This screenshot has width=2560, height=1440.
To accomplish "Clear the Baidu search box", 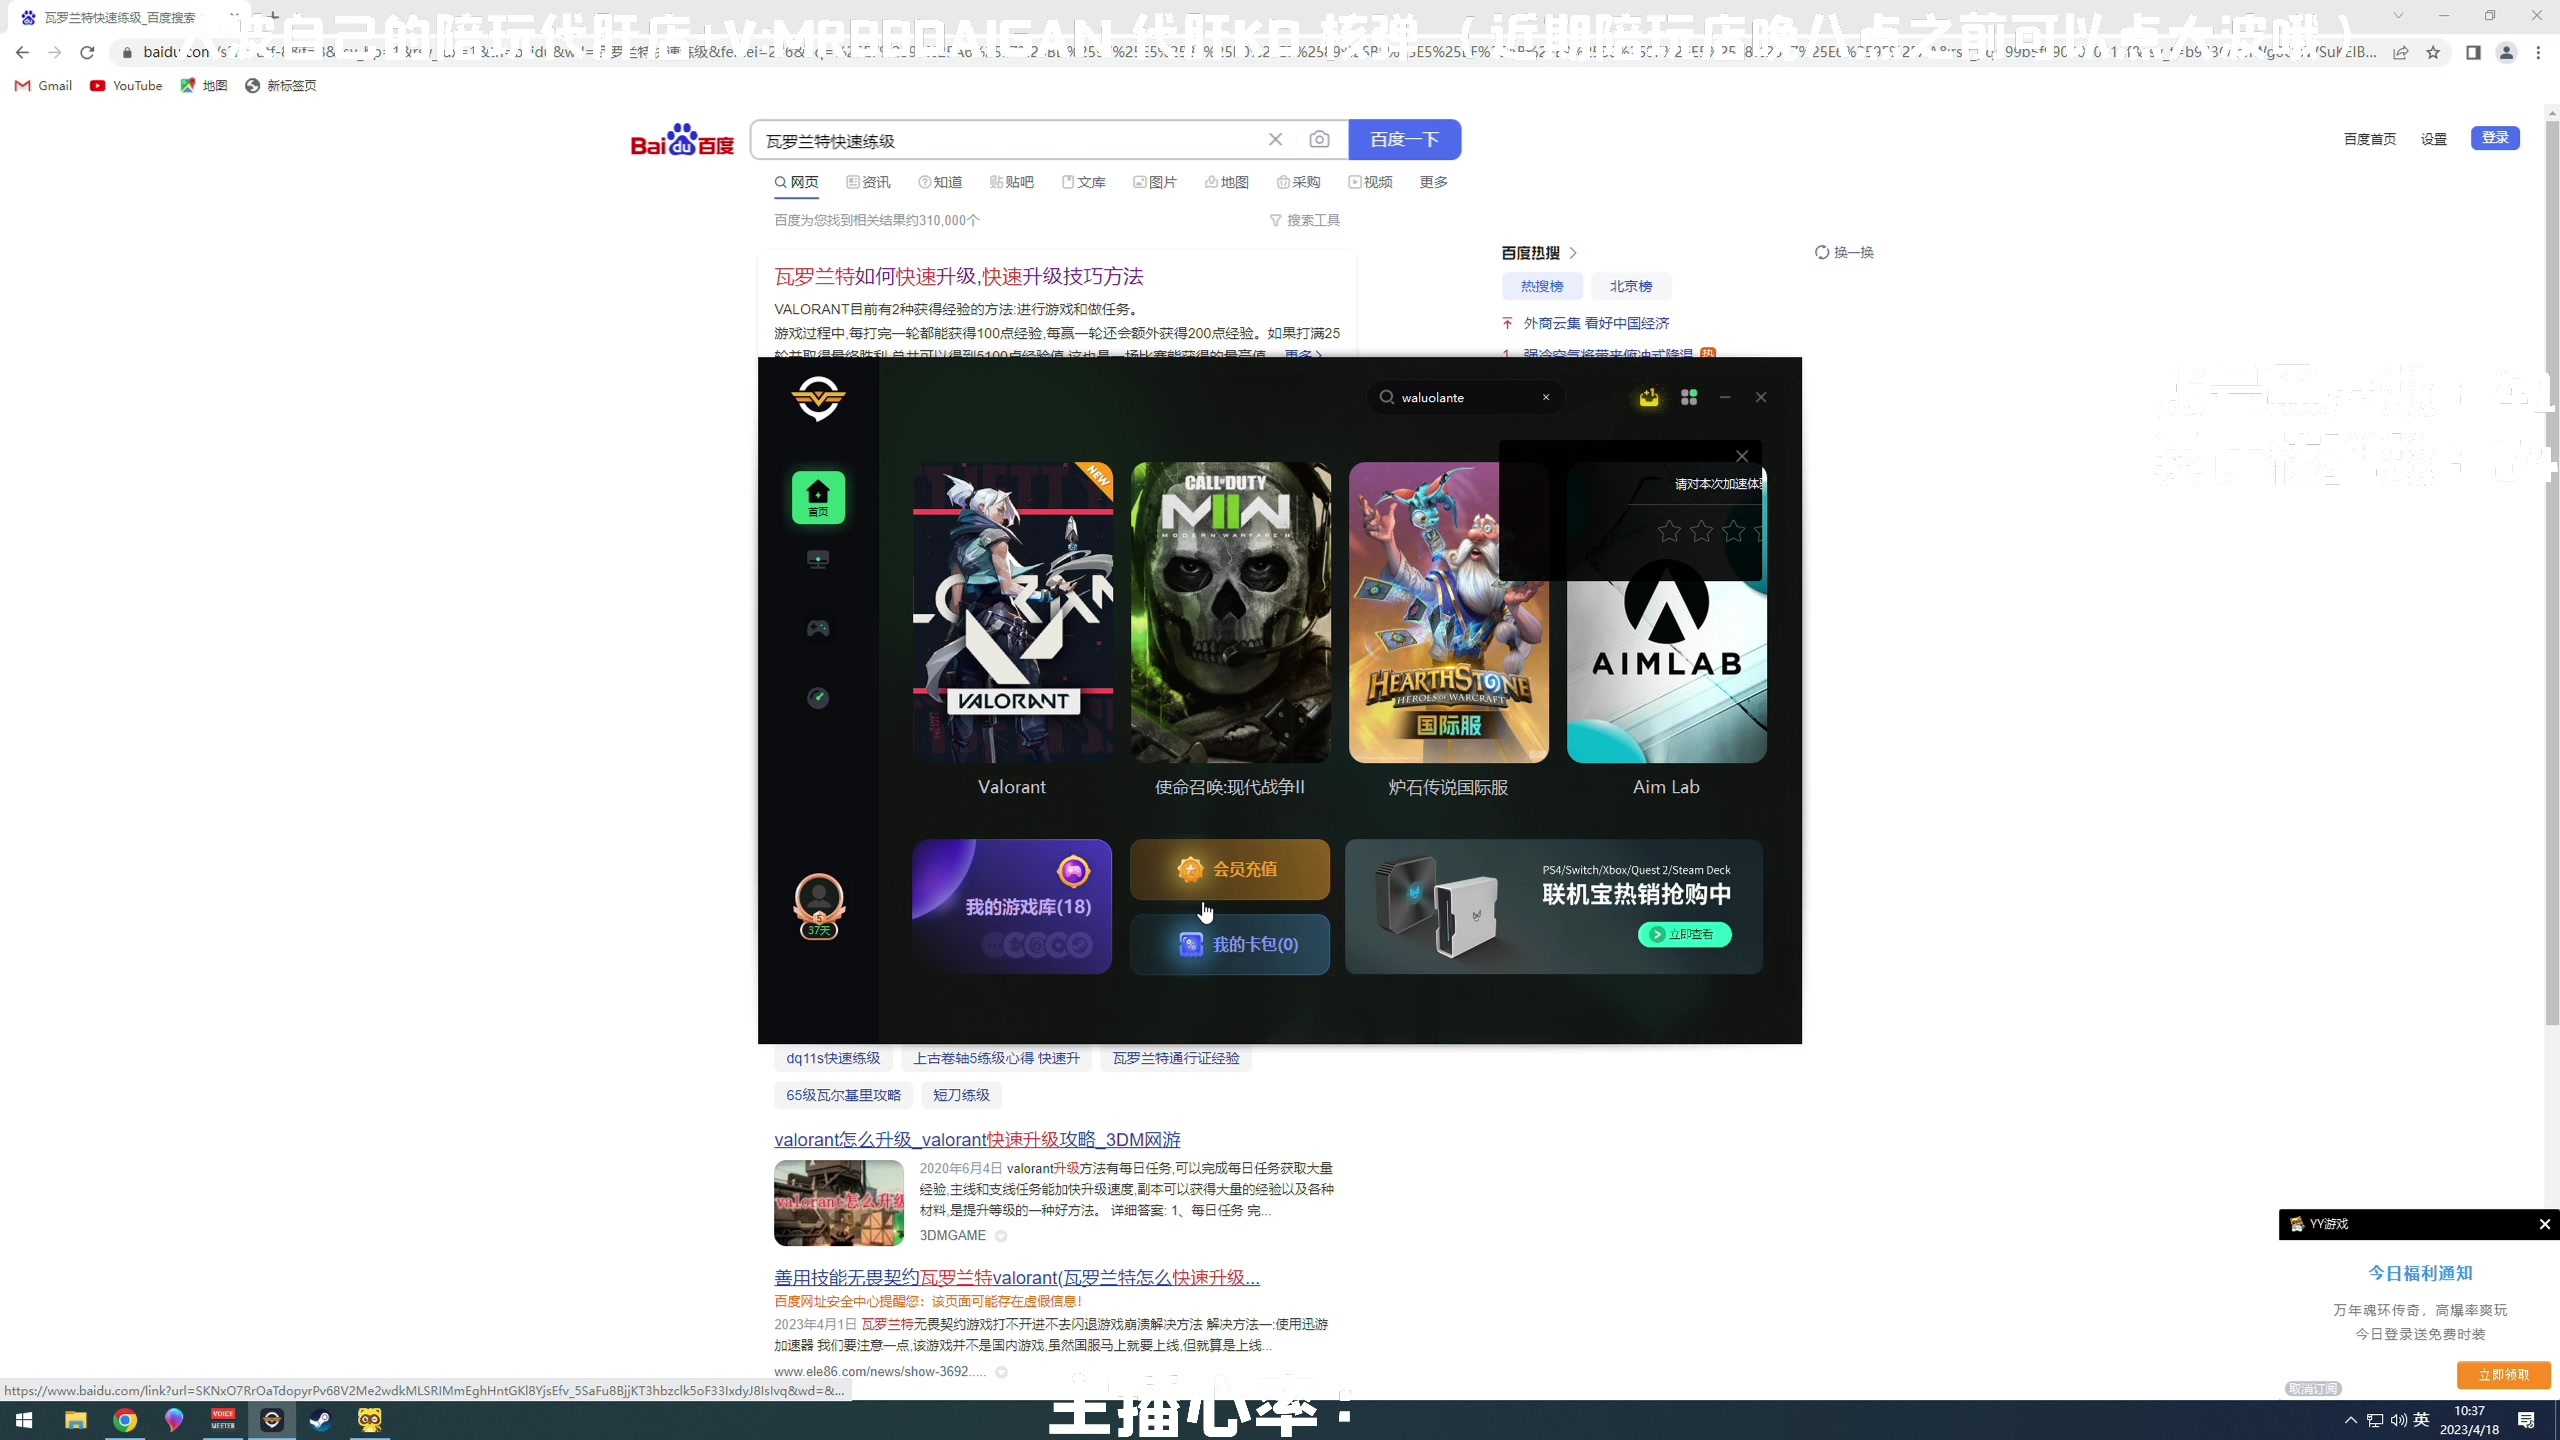I will pyautogui.click(x=1275, y=140).
